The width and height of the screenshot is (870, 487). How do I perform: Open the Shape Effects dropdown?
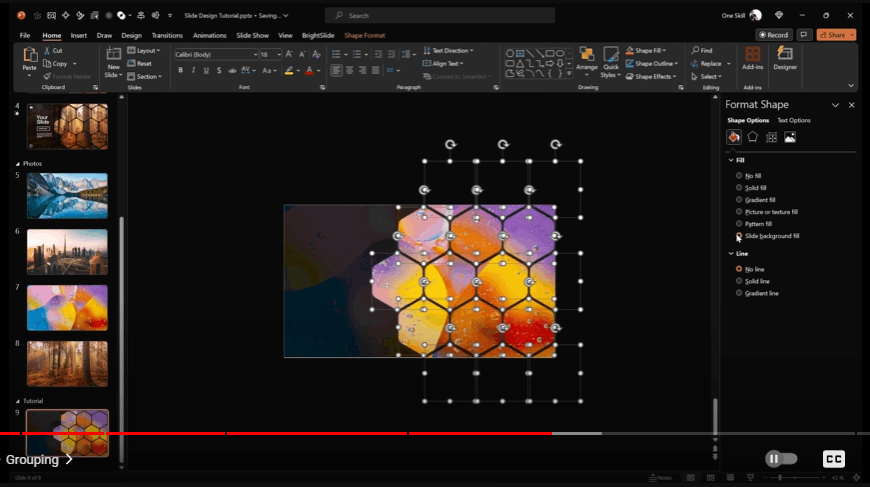651,77
